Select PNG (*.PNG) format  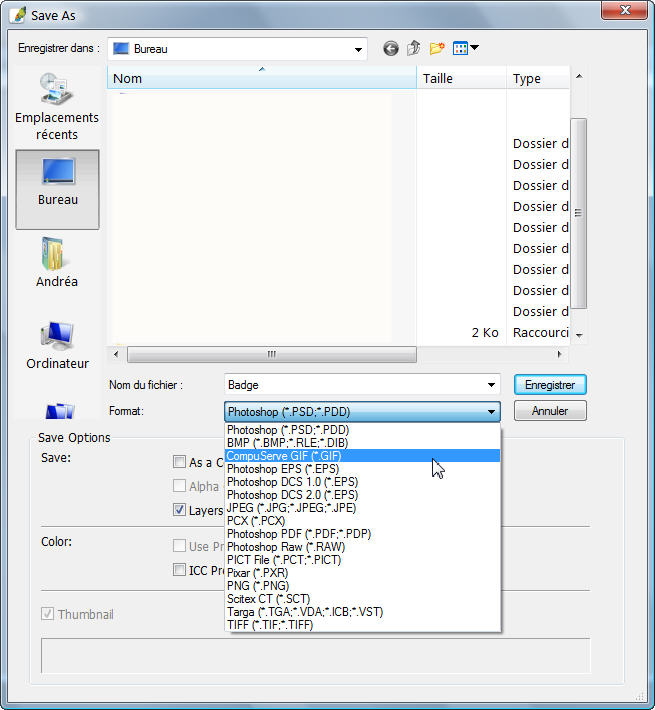[363, 585]
